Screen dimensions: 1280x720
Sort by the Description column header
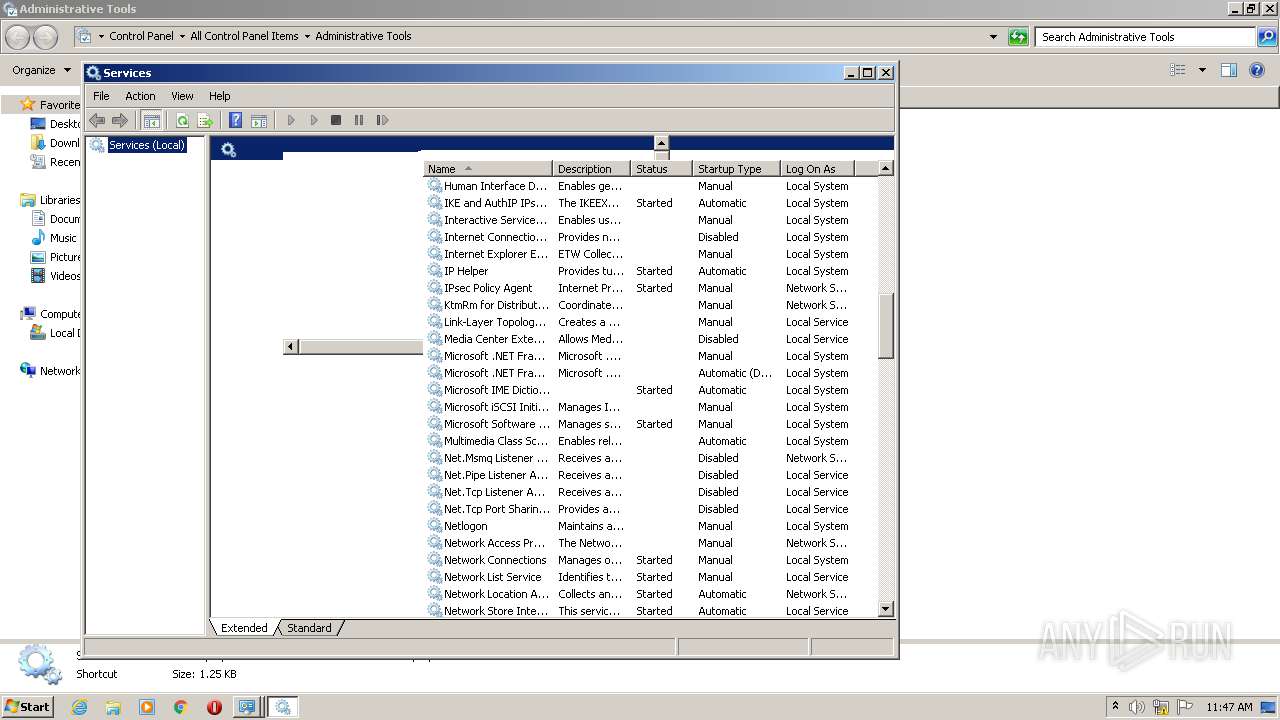(591, 169)
